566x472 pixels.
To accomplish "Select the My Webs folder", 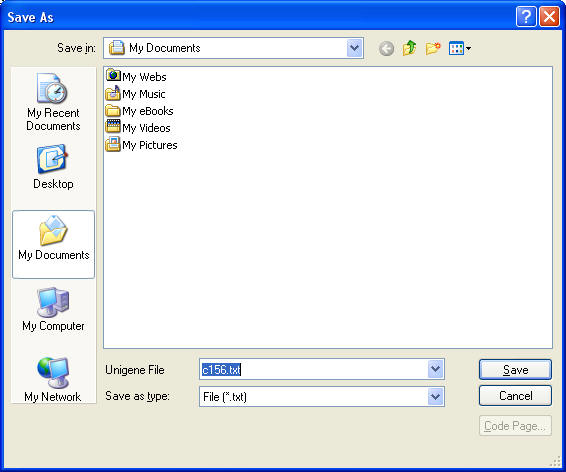I will [136, 77].
